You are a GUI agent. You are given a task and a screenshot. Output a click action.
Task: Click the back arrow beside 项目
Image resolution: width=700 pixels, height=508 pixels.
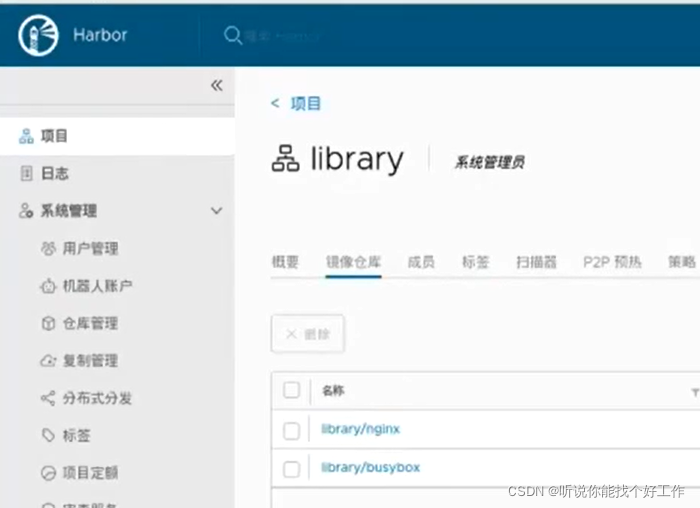(275, 104)
